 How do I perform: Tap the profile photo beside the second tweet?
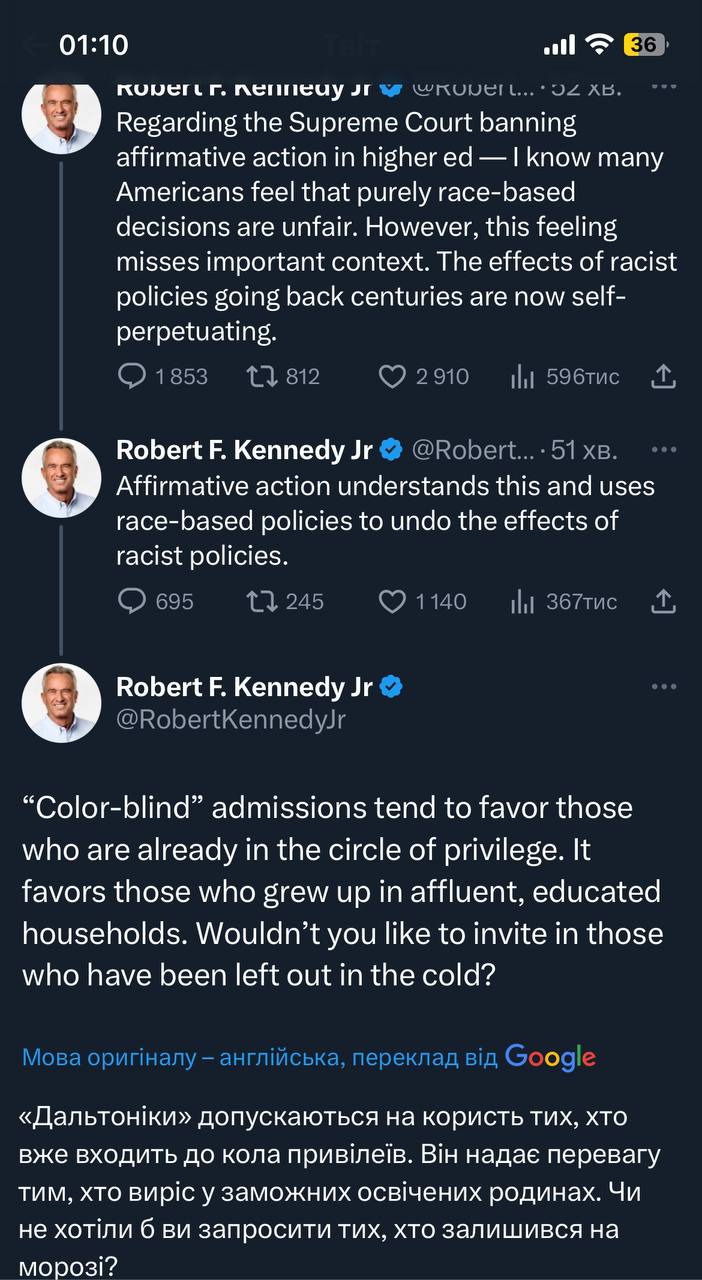coord(61,477)
